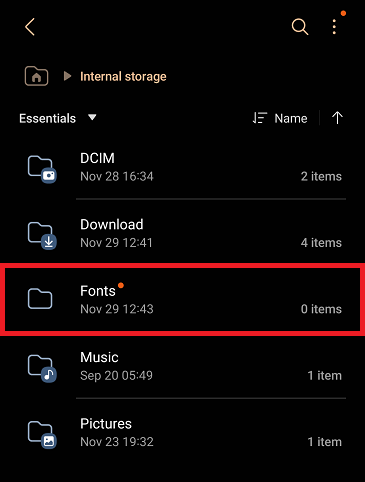
Task: Open search with the magnifier icon
Action: coord(300,27)
